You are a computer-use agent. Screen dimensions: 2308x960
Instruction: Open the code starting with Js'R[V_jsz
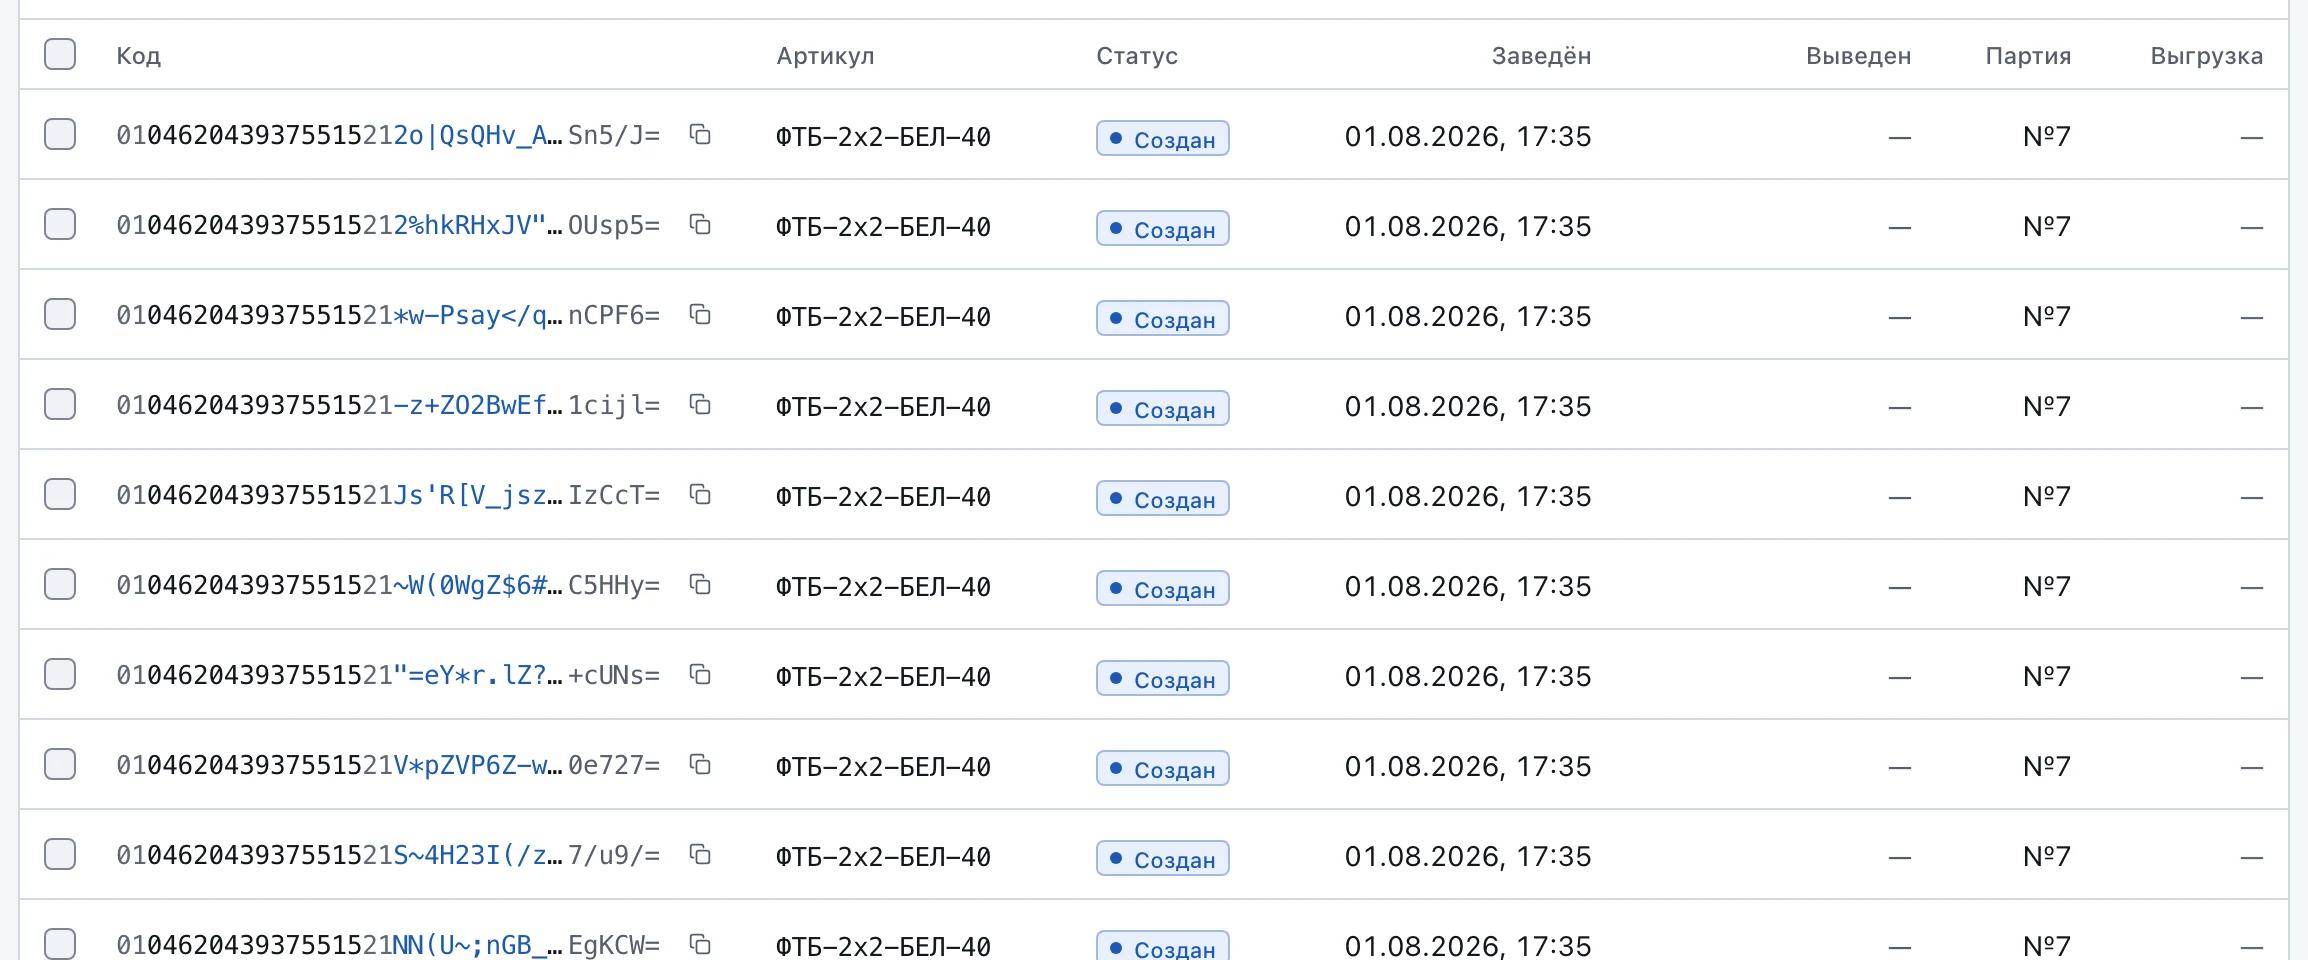pyautogui.click(x=388, y=495)
